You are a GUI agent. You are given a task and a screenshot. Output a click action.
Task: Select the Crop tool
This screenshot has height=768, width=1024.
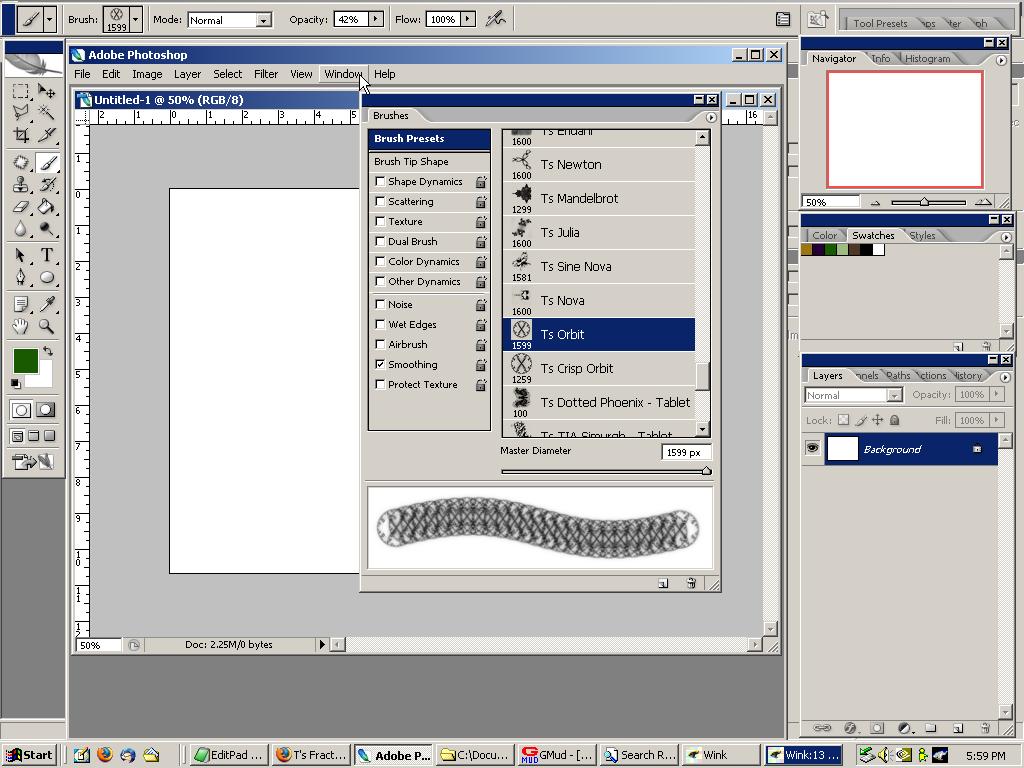(x=20, y=135)
